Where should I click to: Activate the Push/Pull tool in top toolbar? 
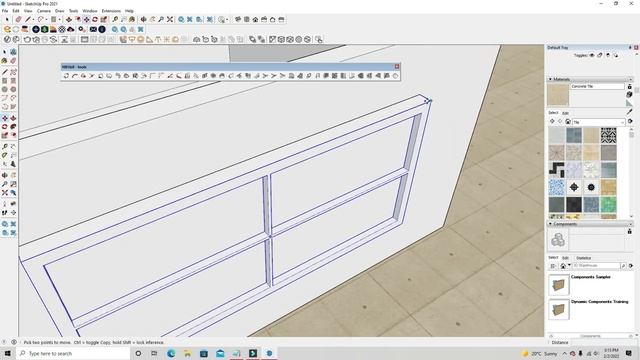69,19
